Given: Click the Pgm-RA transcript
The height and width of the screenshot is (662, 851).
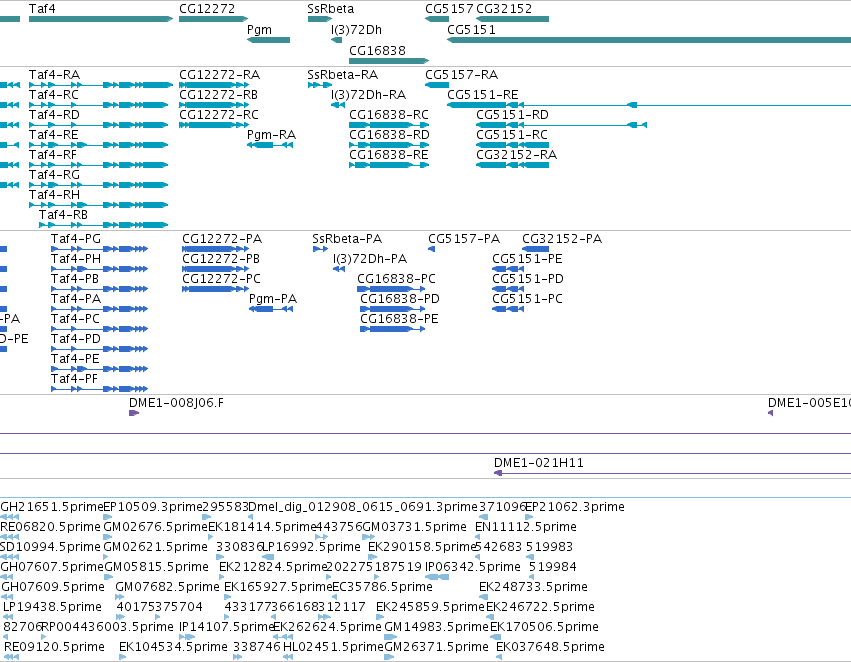Looking at the screenshot, I should pyautogui.click(x=270, y=145).
